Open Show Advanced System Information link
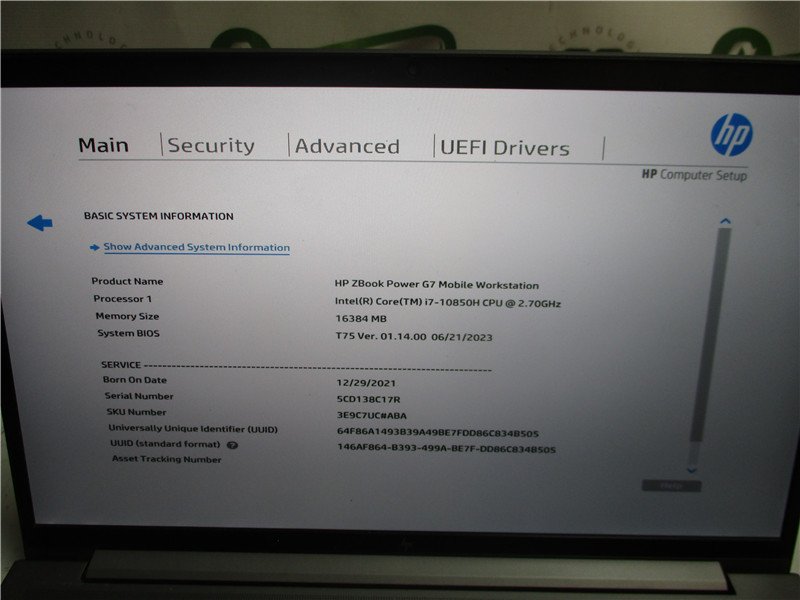800x600 pixels. pyautogui.click(x=196, y=247)
